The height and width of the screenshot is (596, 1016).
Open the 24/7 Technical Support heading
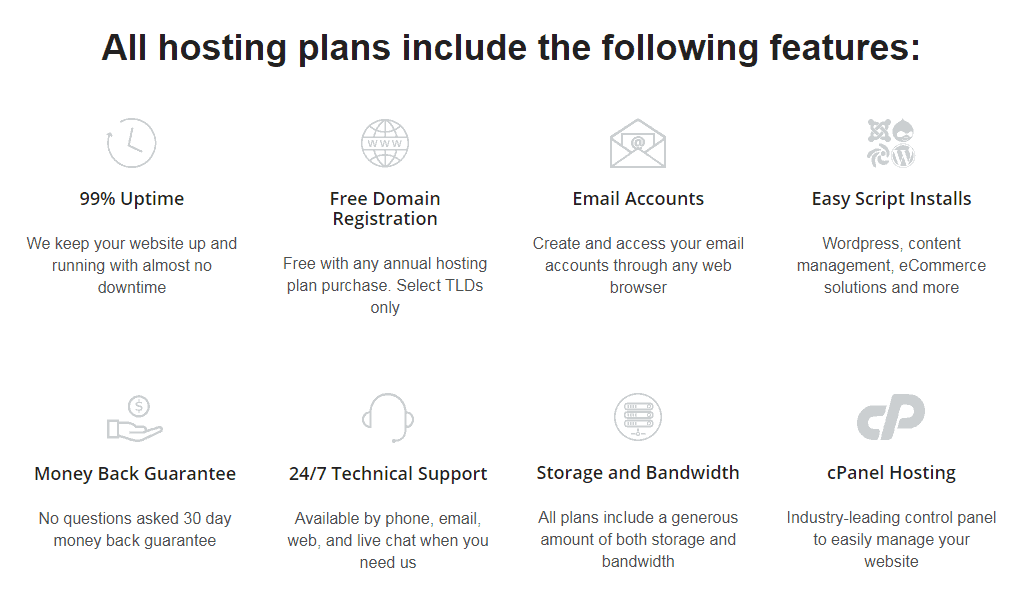coord(387,474)
